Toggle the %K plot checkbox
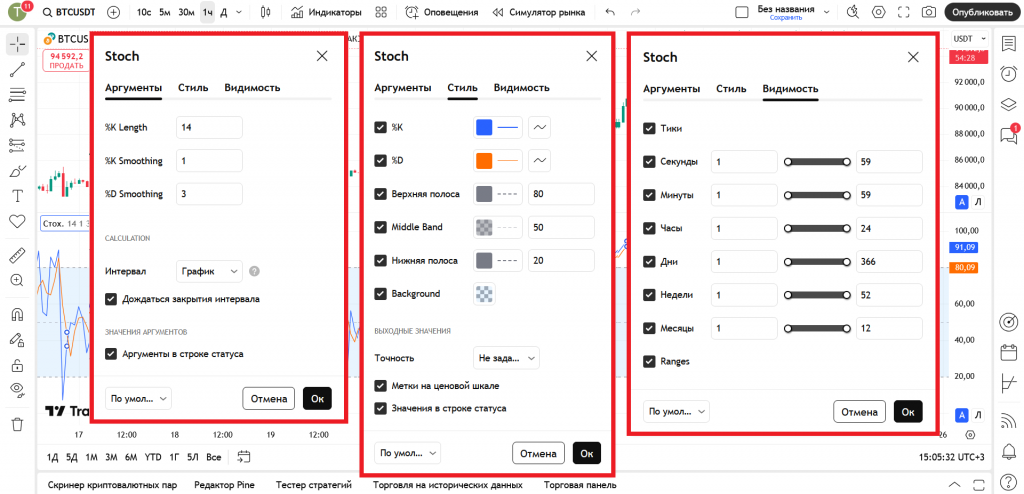This screenshot has width=1024, height=494. (380, 127)
